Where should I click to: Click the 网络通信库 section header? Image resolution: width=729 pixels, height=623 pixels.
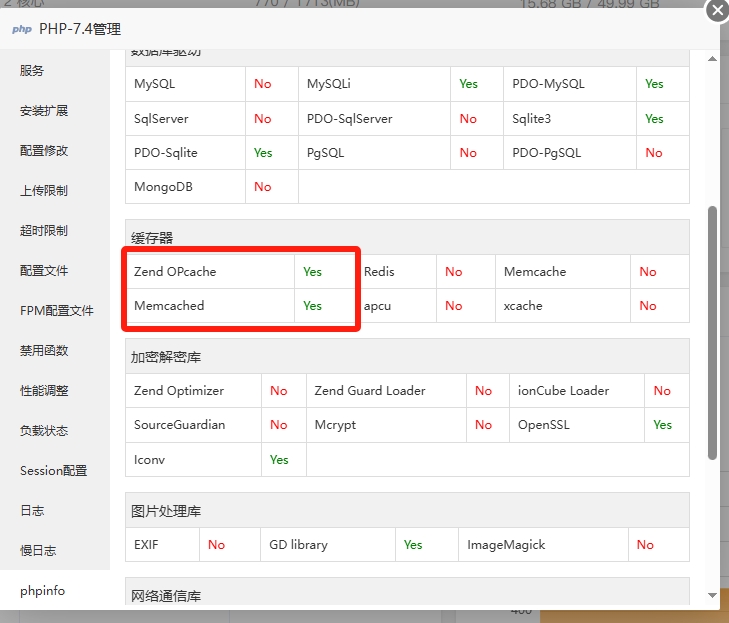407,592
